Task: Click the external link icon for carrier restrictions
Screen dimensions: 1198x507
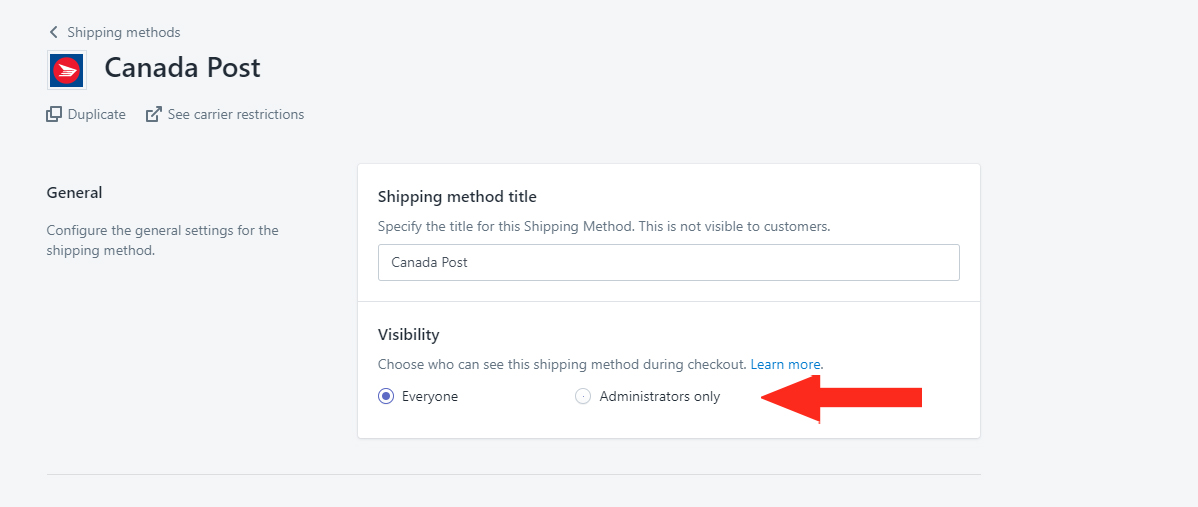Action: (154, 115)
